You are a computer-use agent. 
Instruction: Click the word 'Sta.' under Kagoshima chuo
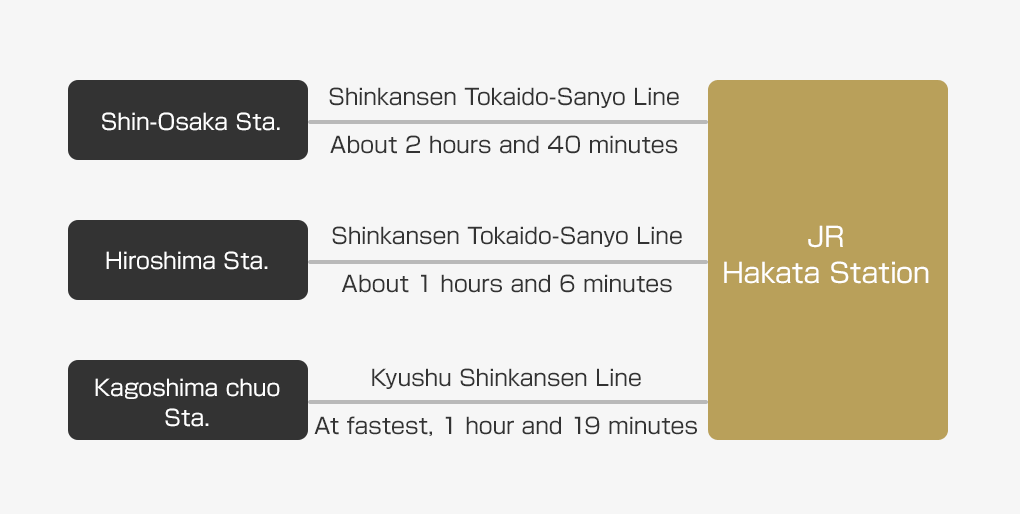(x=187, y=417)
